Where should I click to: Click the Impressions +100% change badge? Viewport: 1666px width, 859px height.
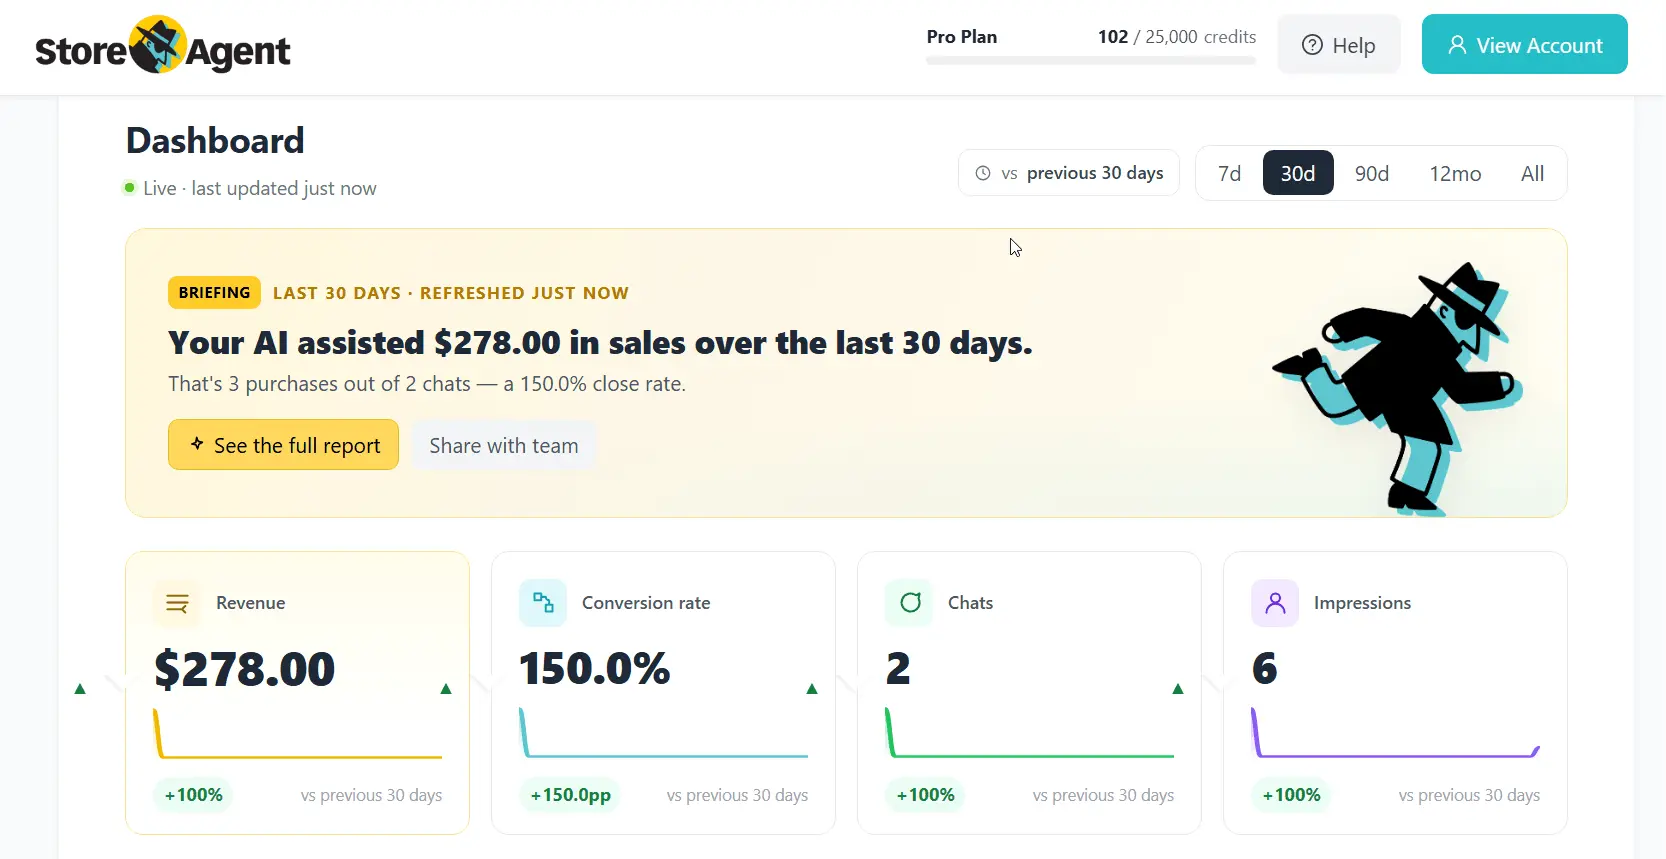tap(1292, 795)
